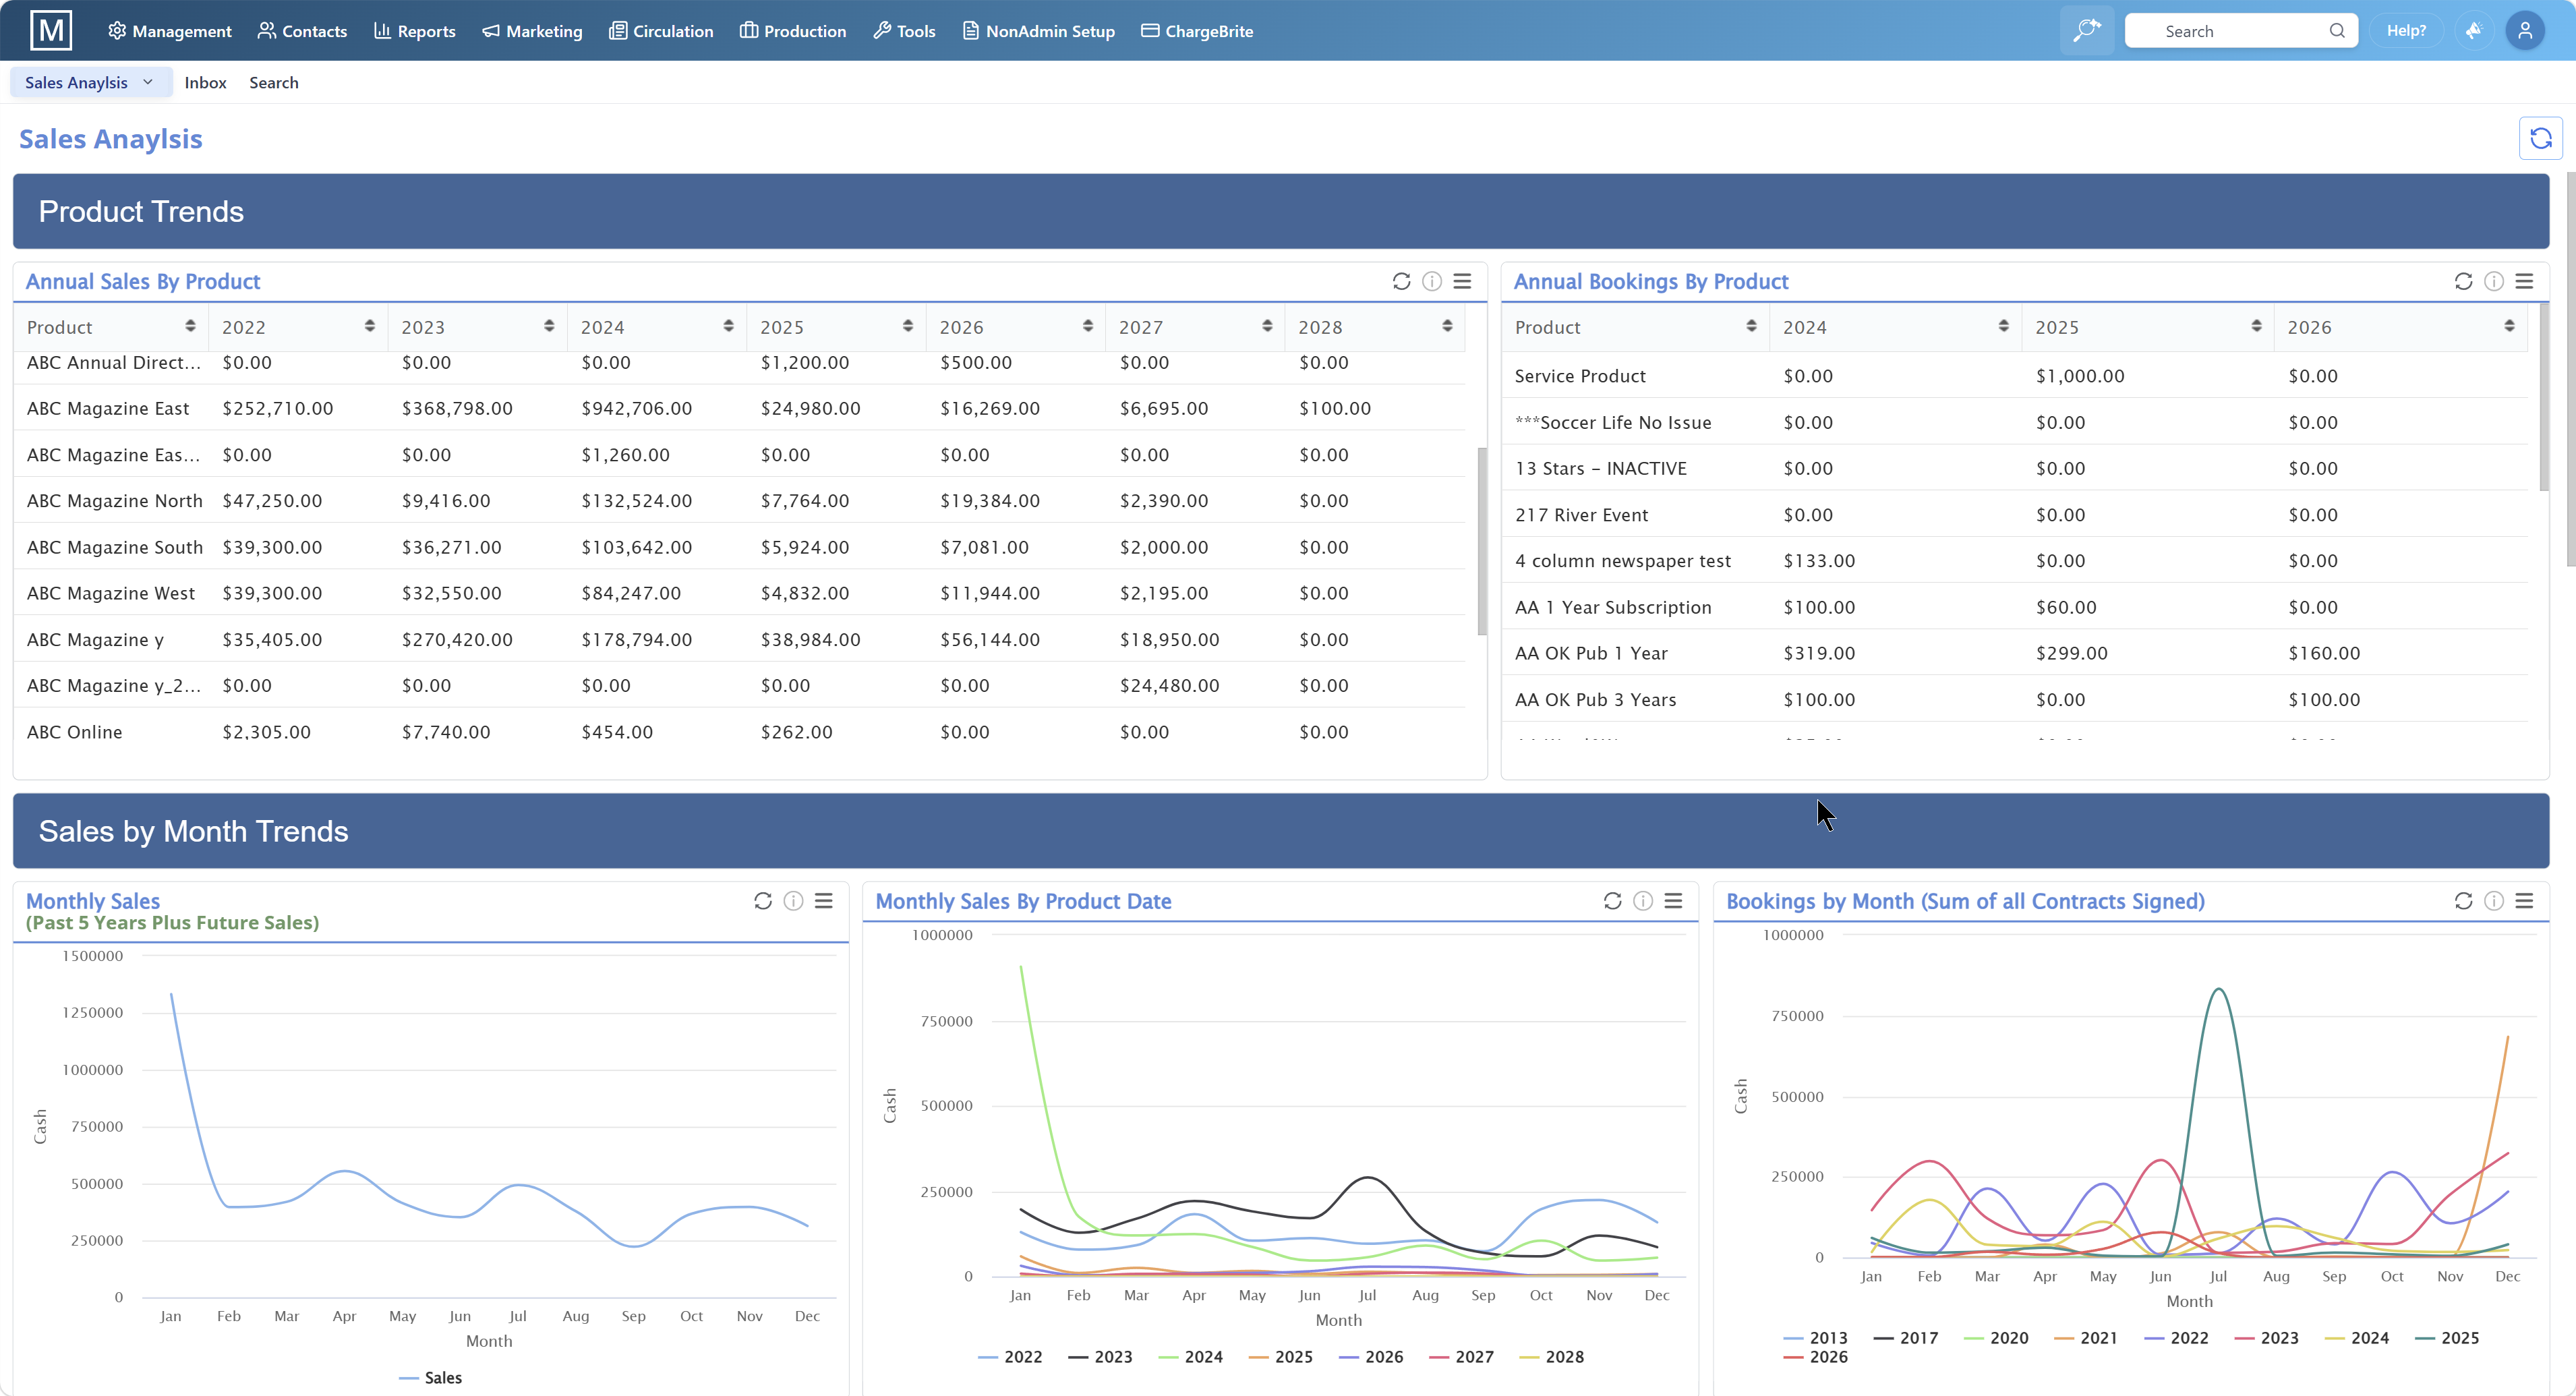Open the Contacts menu
This screenshot has height=1396, width=2576.
click(x=302, y=31)
